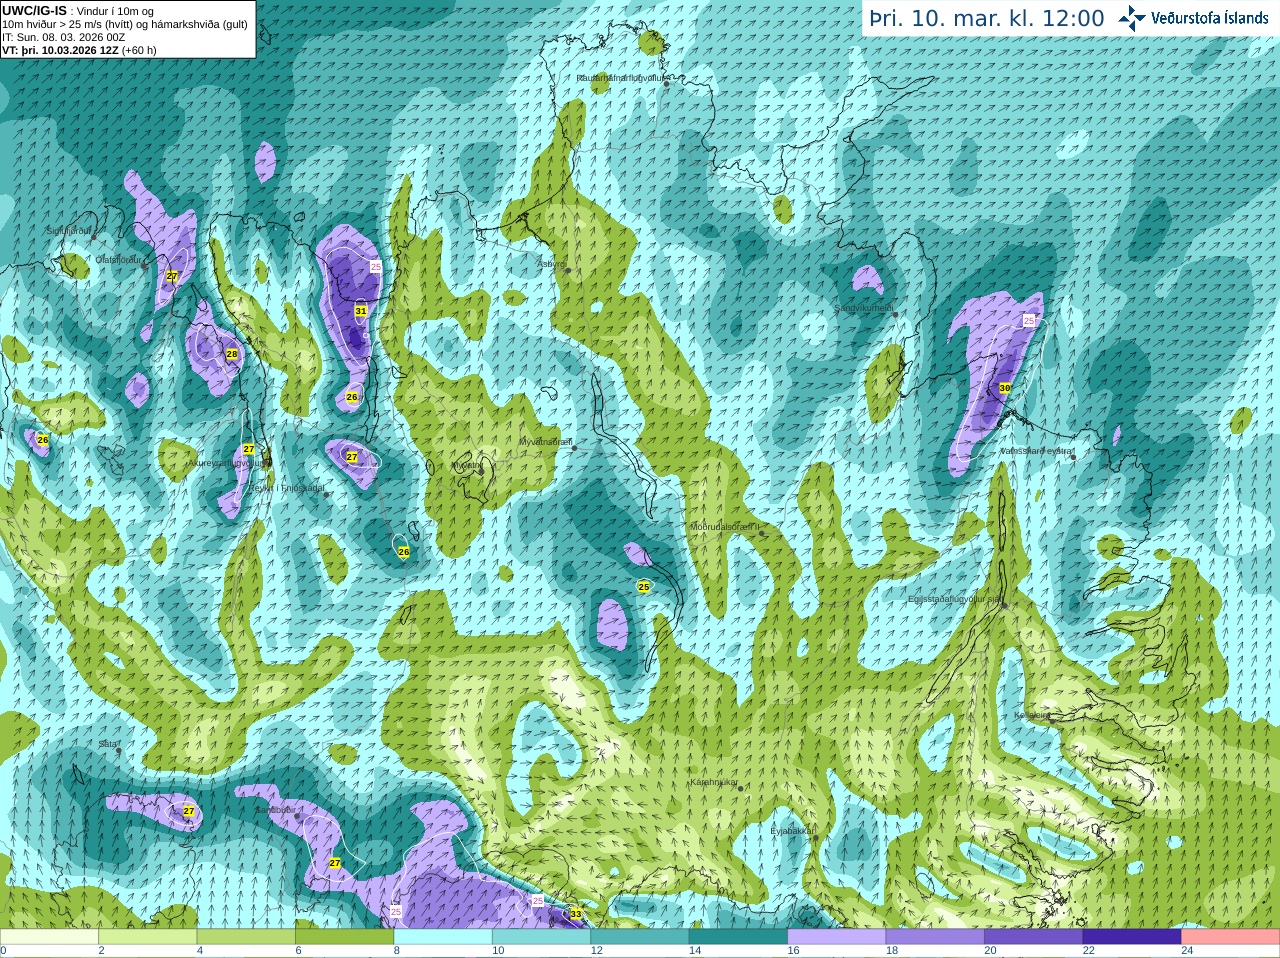Select the 2–4 m/s legend swatch

point(148,937)
